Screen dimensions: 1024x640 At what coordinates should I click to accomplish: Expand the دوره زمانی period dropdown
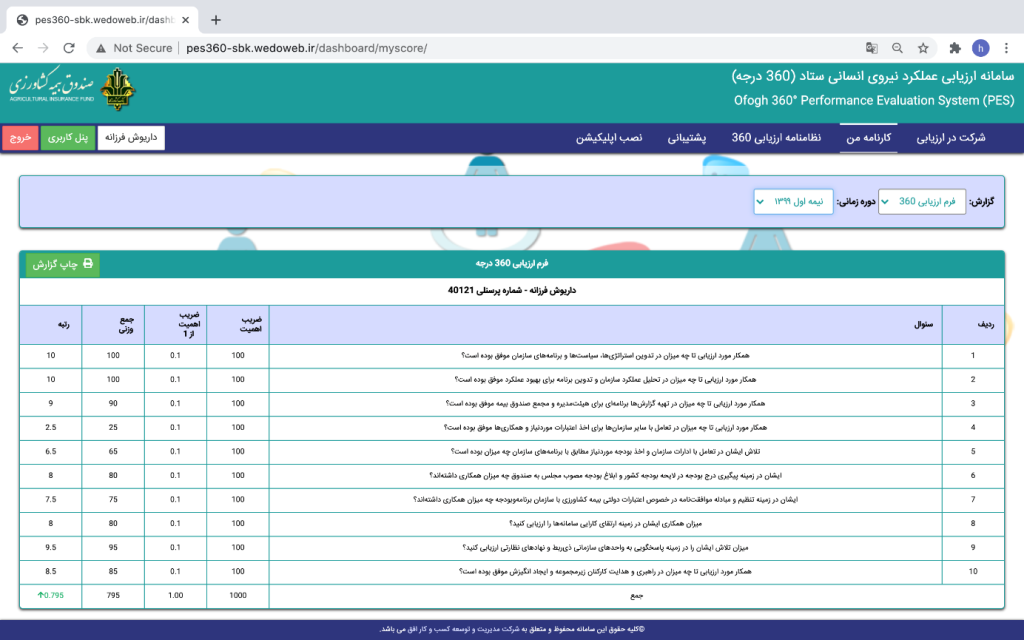click(x=793, y=201)
